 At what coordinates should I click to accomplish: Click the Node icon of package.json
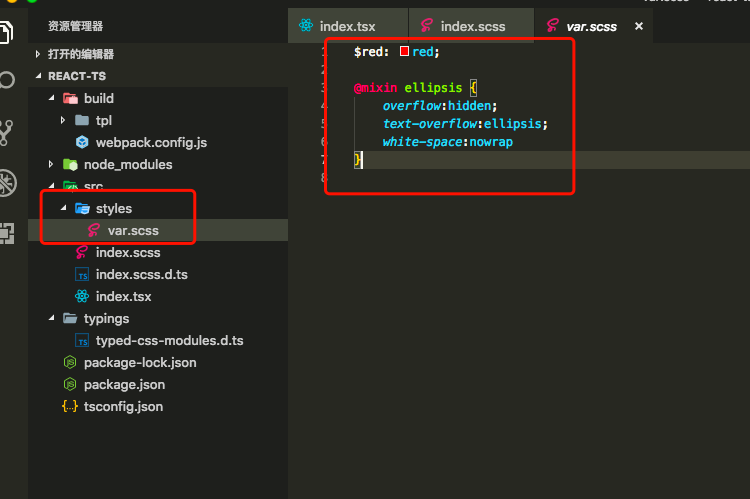[x=70, y=384]
